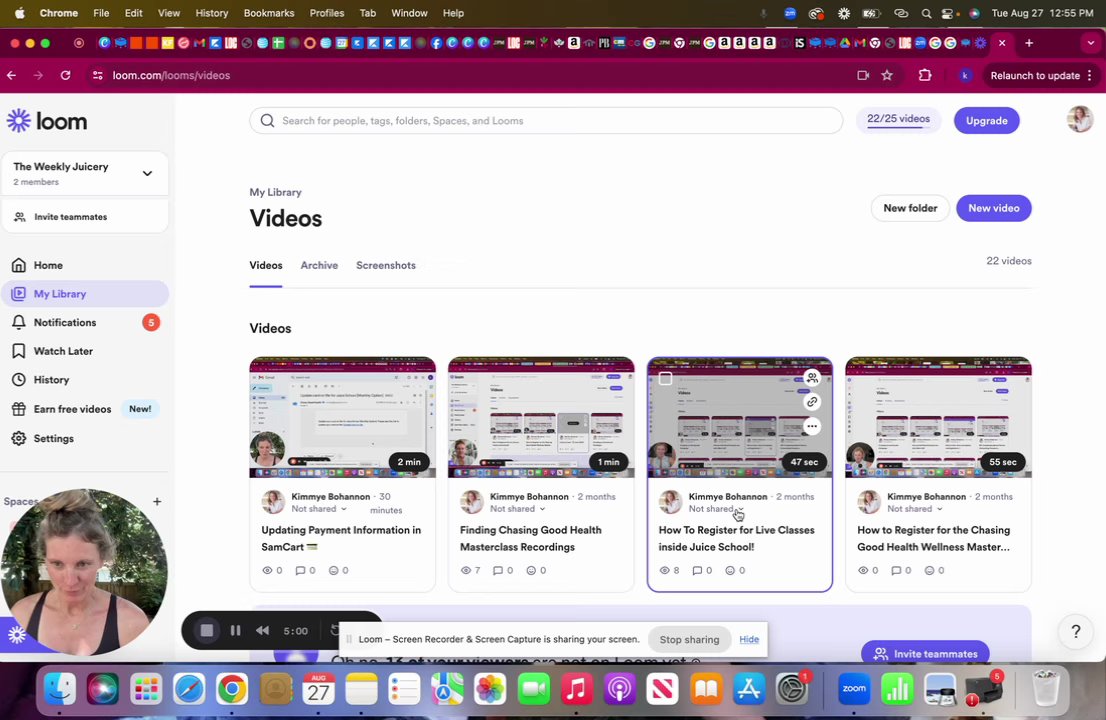The width and height of the screenshot is (1106, 720).
Task: Open Not shared dropdown on Updating Payment Information video
Action: 319,508
